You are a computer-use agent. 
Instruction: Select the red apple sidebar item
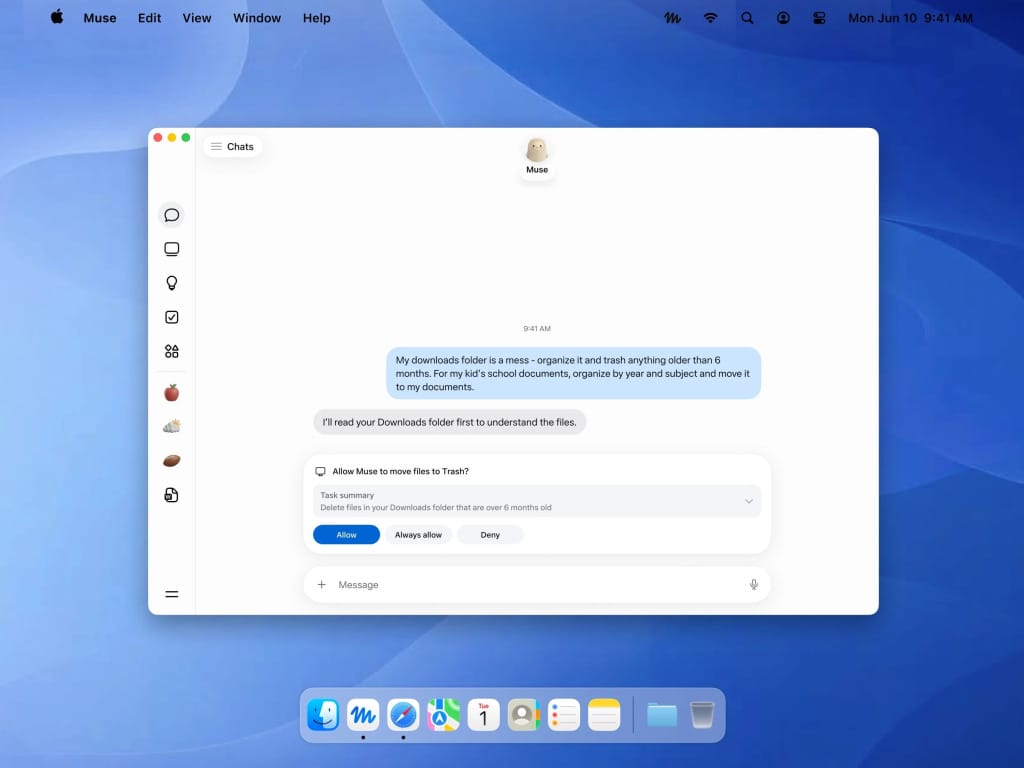172,392
